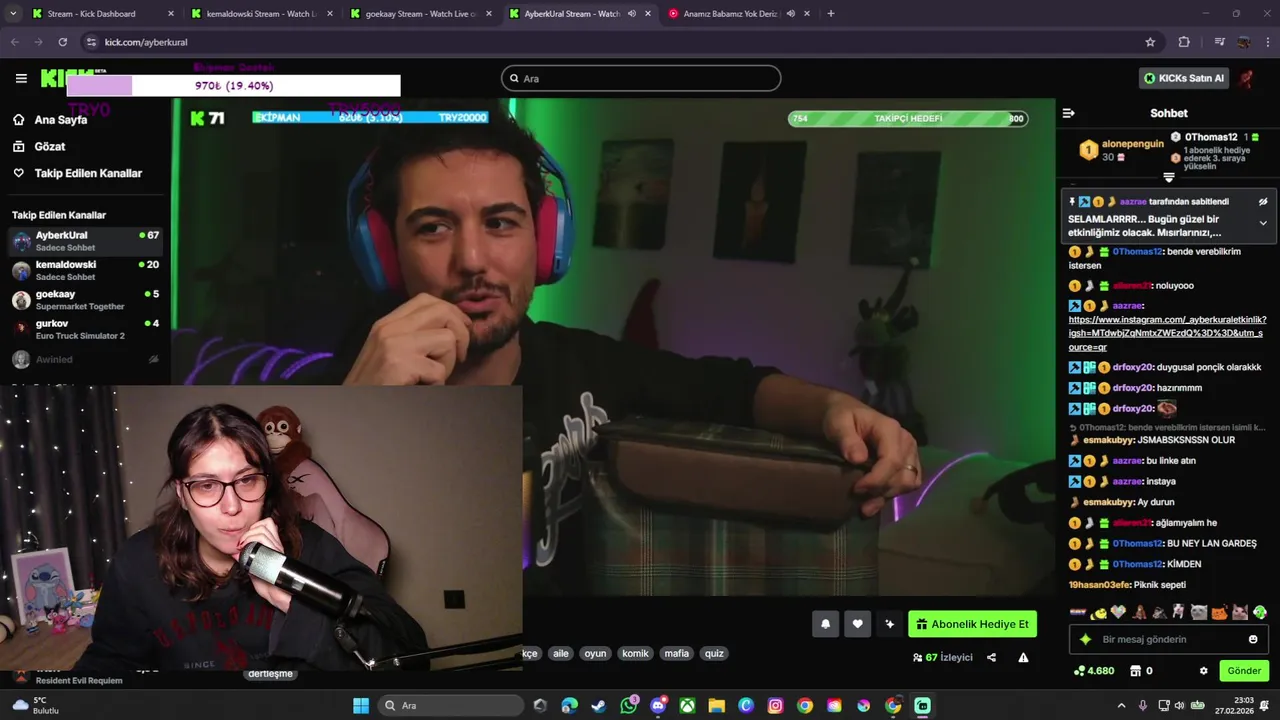Click the notification bell button

(x=825, y=624)
